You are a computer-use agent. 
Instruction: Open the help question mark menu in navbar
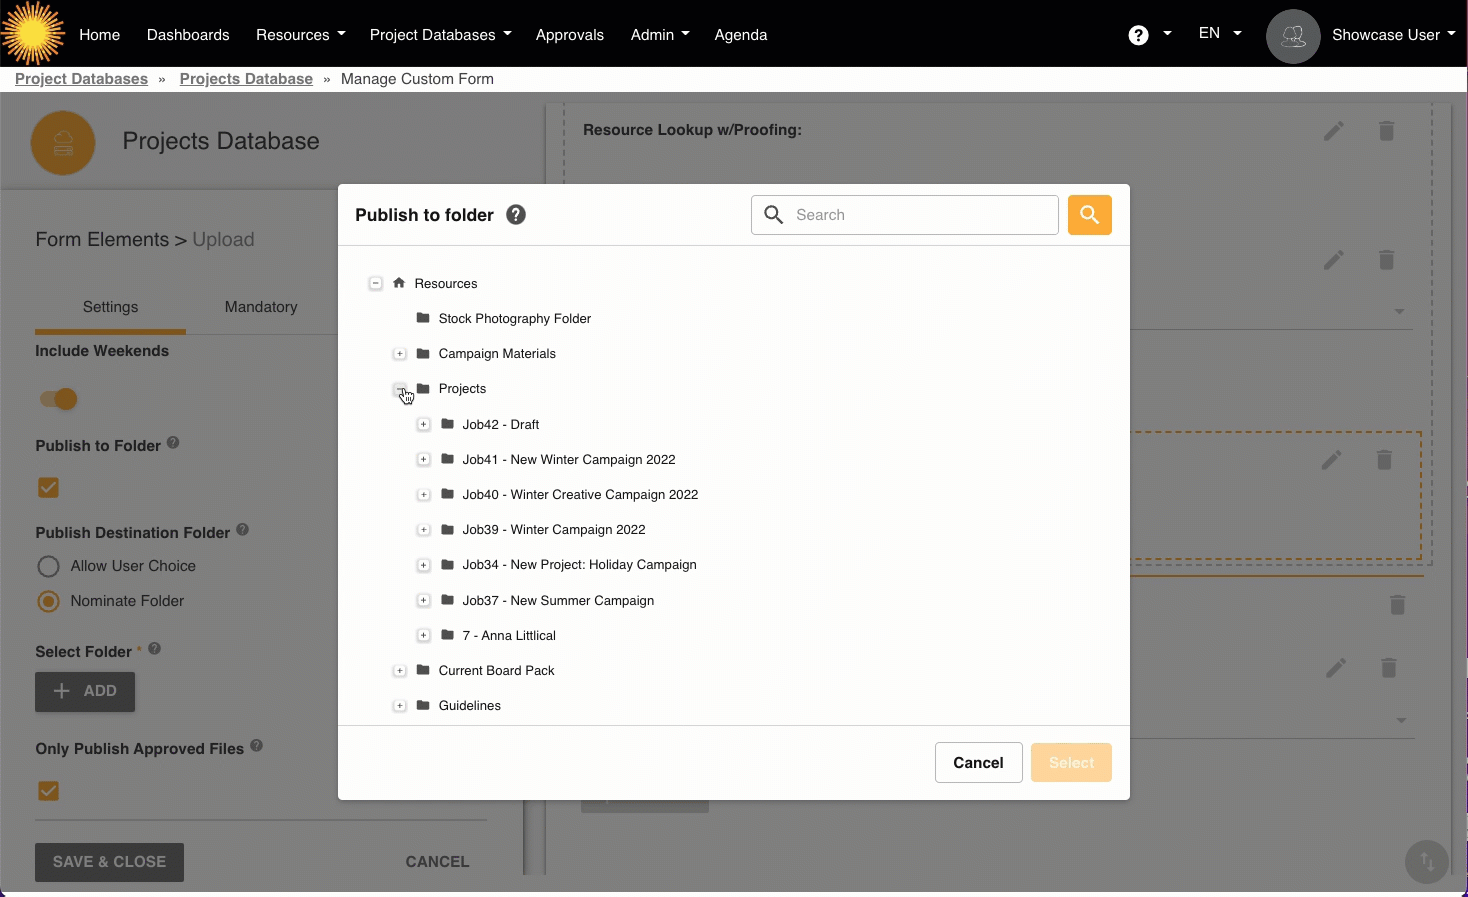pos(1138,35)
